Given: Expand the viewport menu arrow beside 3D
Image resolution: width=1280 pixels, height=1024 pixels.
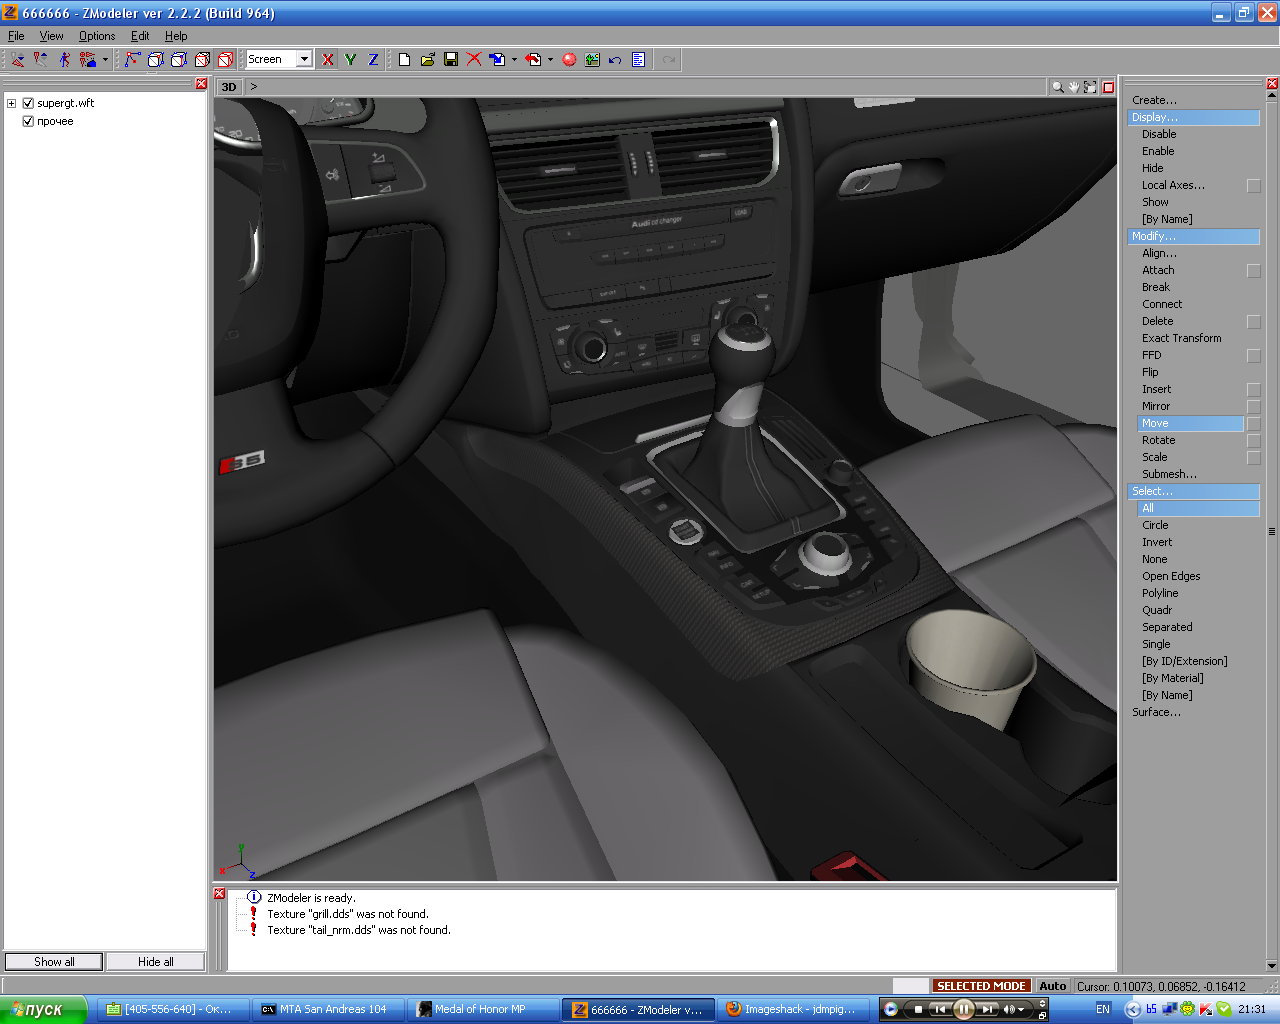Looking at the screenshot, I should (254, 87).
